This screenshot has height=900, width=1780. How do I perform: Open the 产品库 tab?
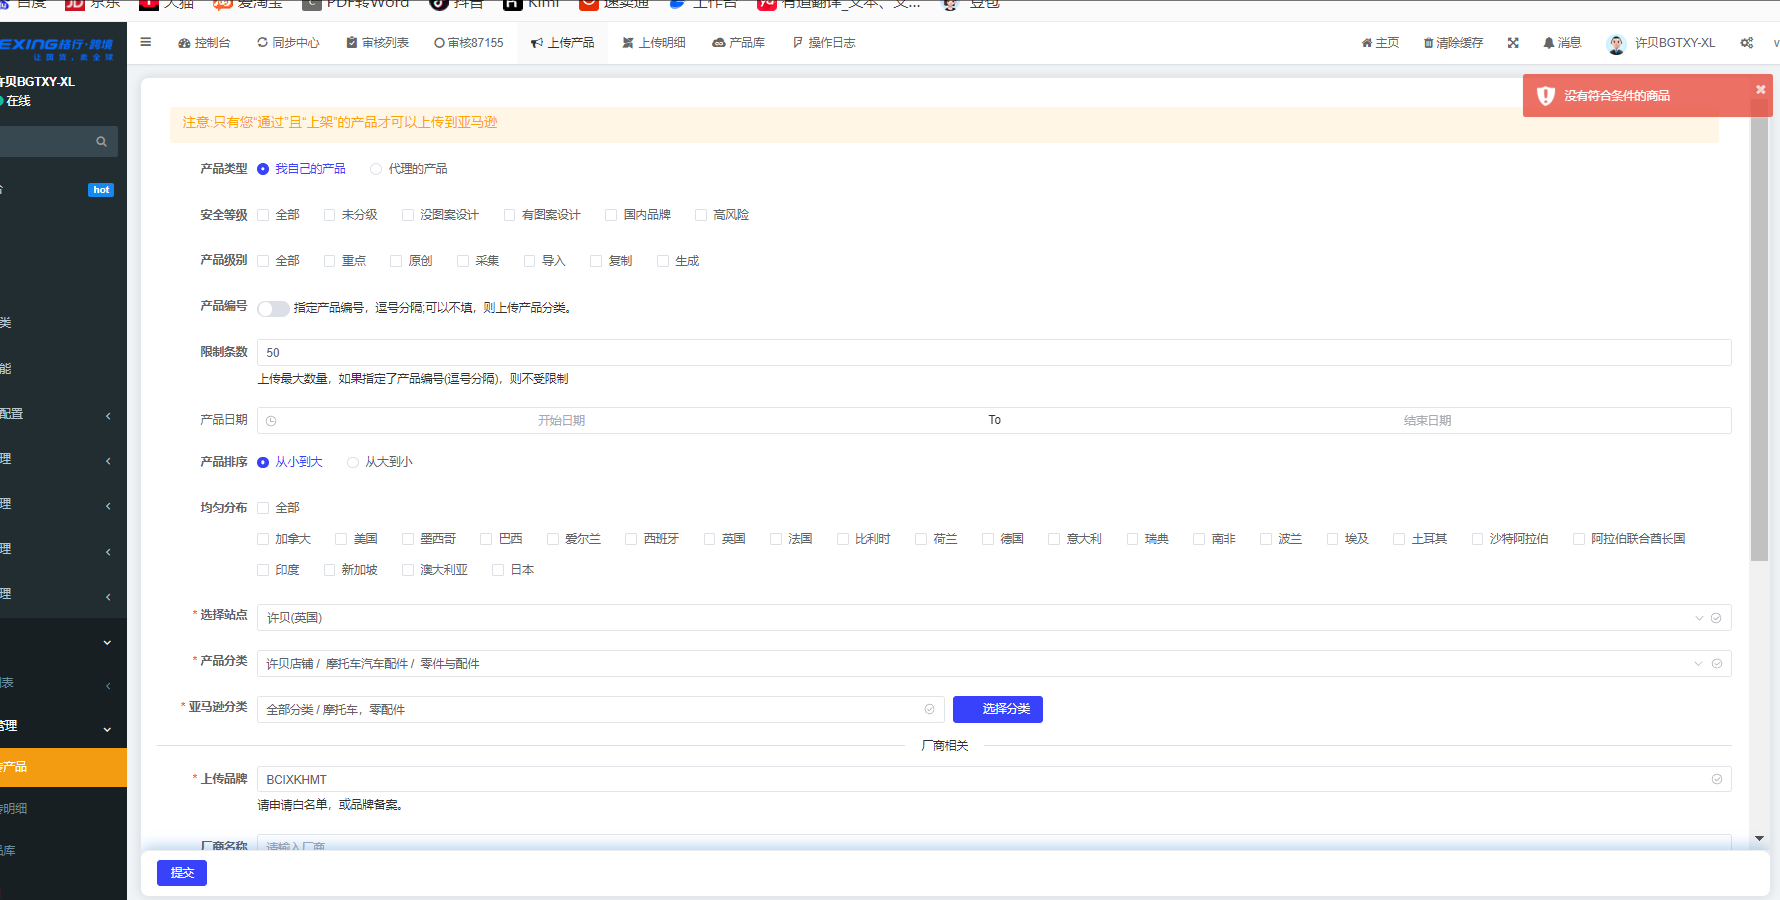(x=738, y=43)
